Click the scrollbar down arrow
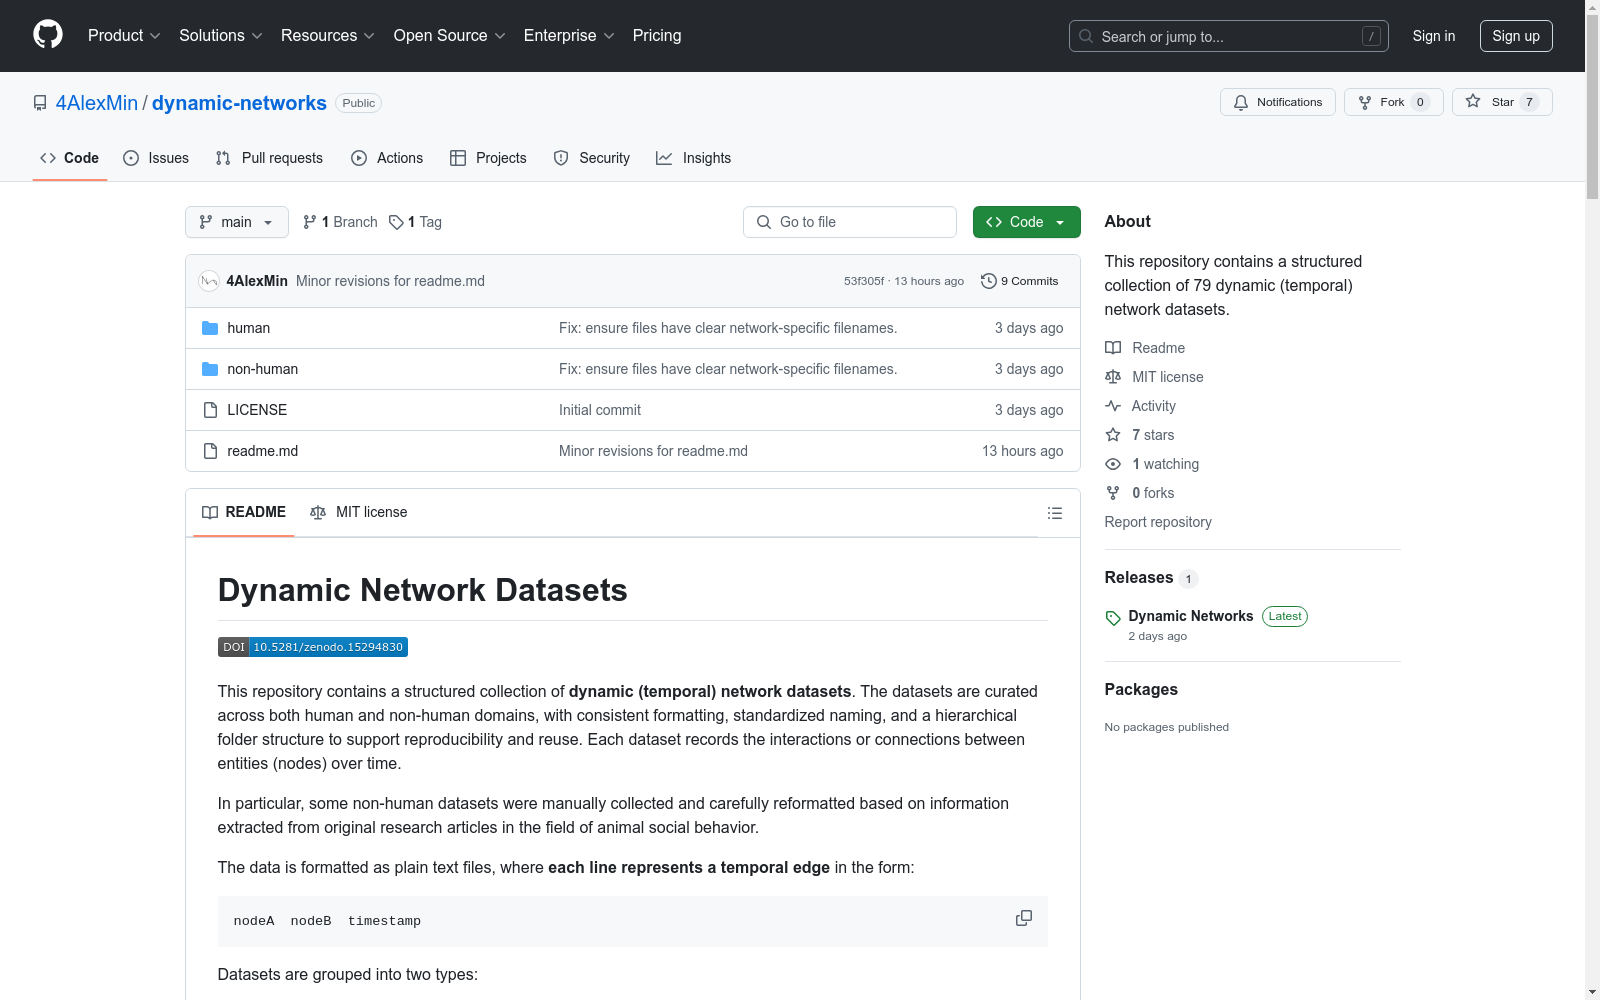The width and height of the screenshot is (1600, 1000). (1593, 992)
